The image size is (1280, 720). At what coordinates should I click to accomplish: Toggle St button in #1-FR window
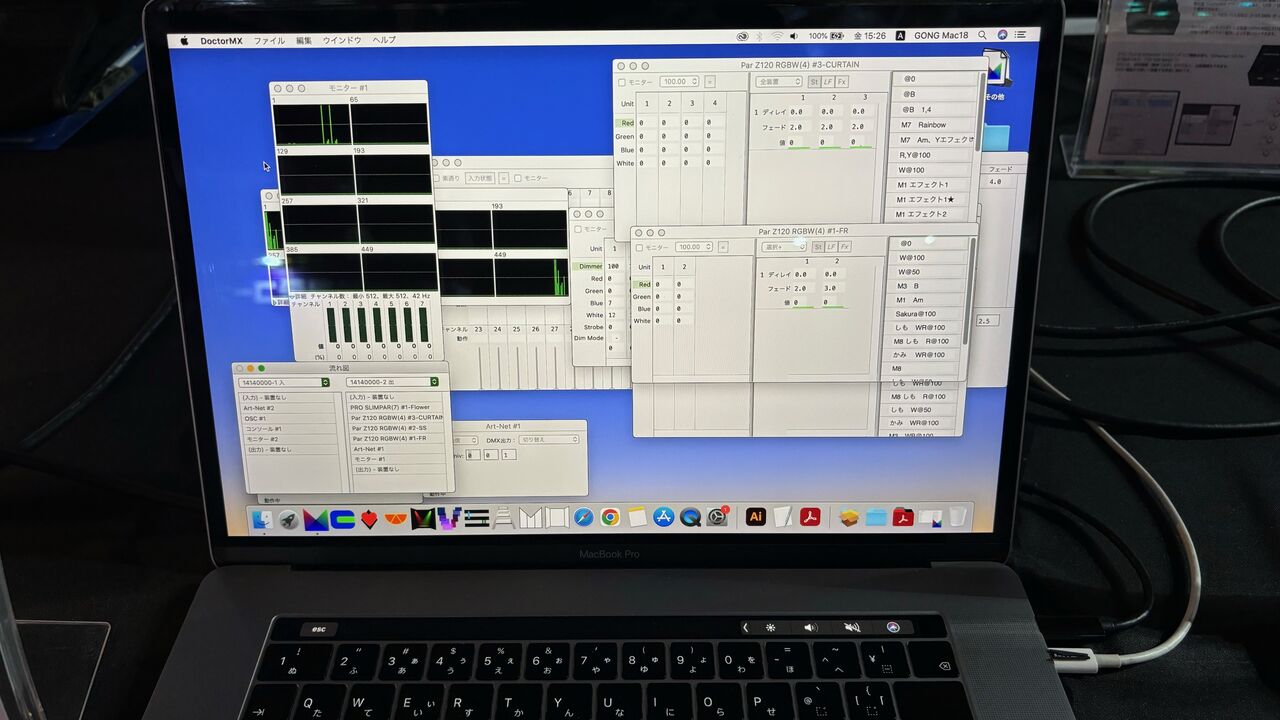818,247
